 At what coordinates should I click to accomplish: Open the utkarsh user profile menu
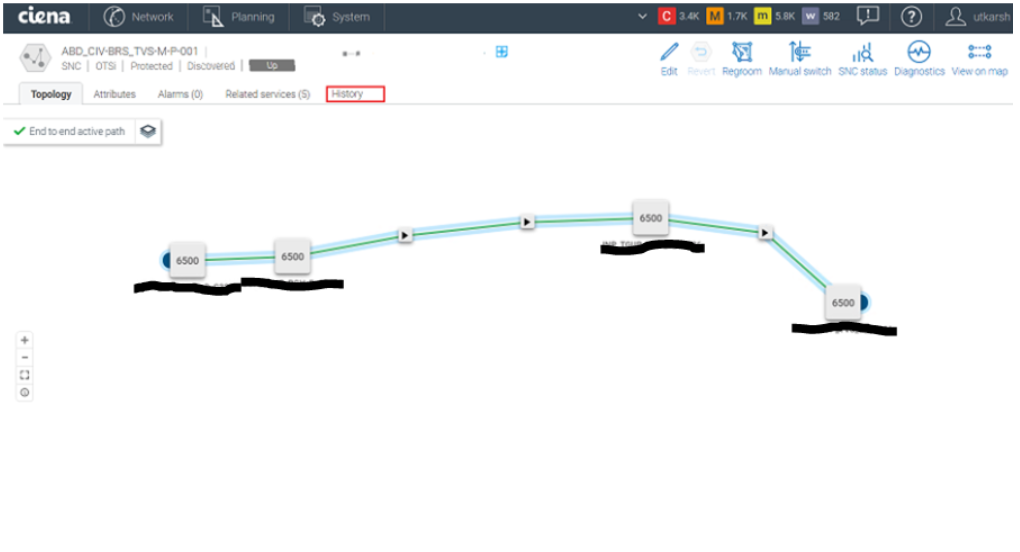tap(978, 17)
